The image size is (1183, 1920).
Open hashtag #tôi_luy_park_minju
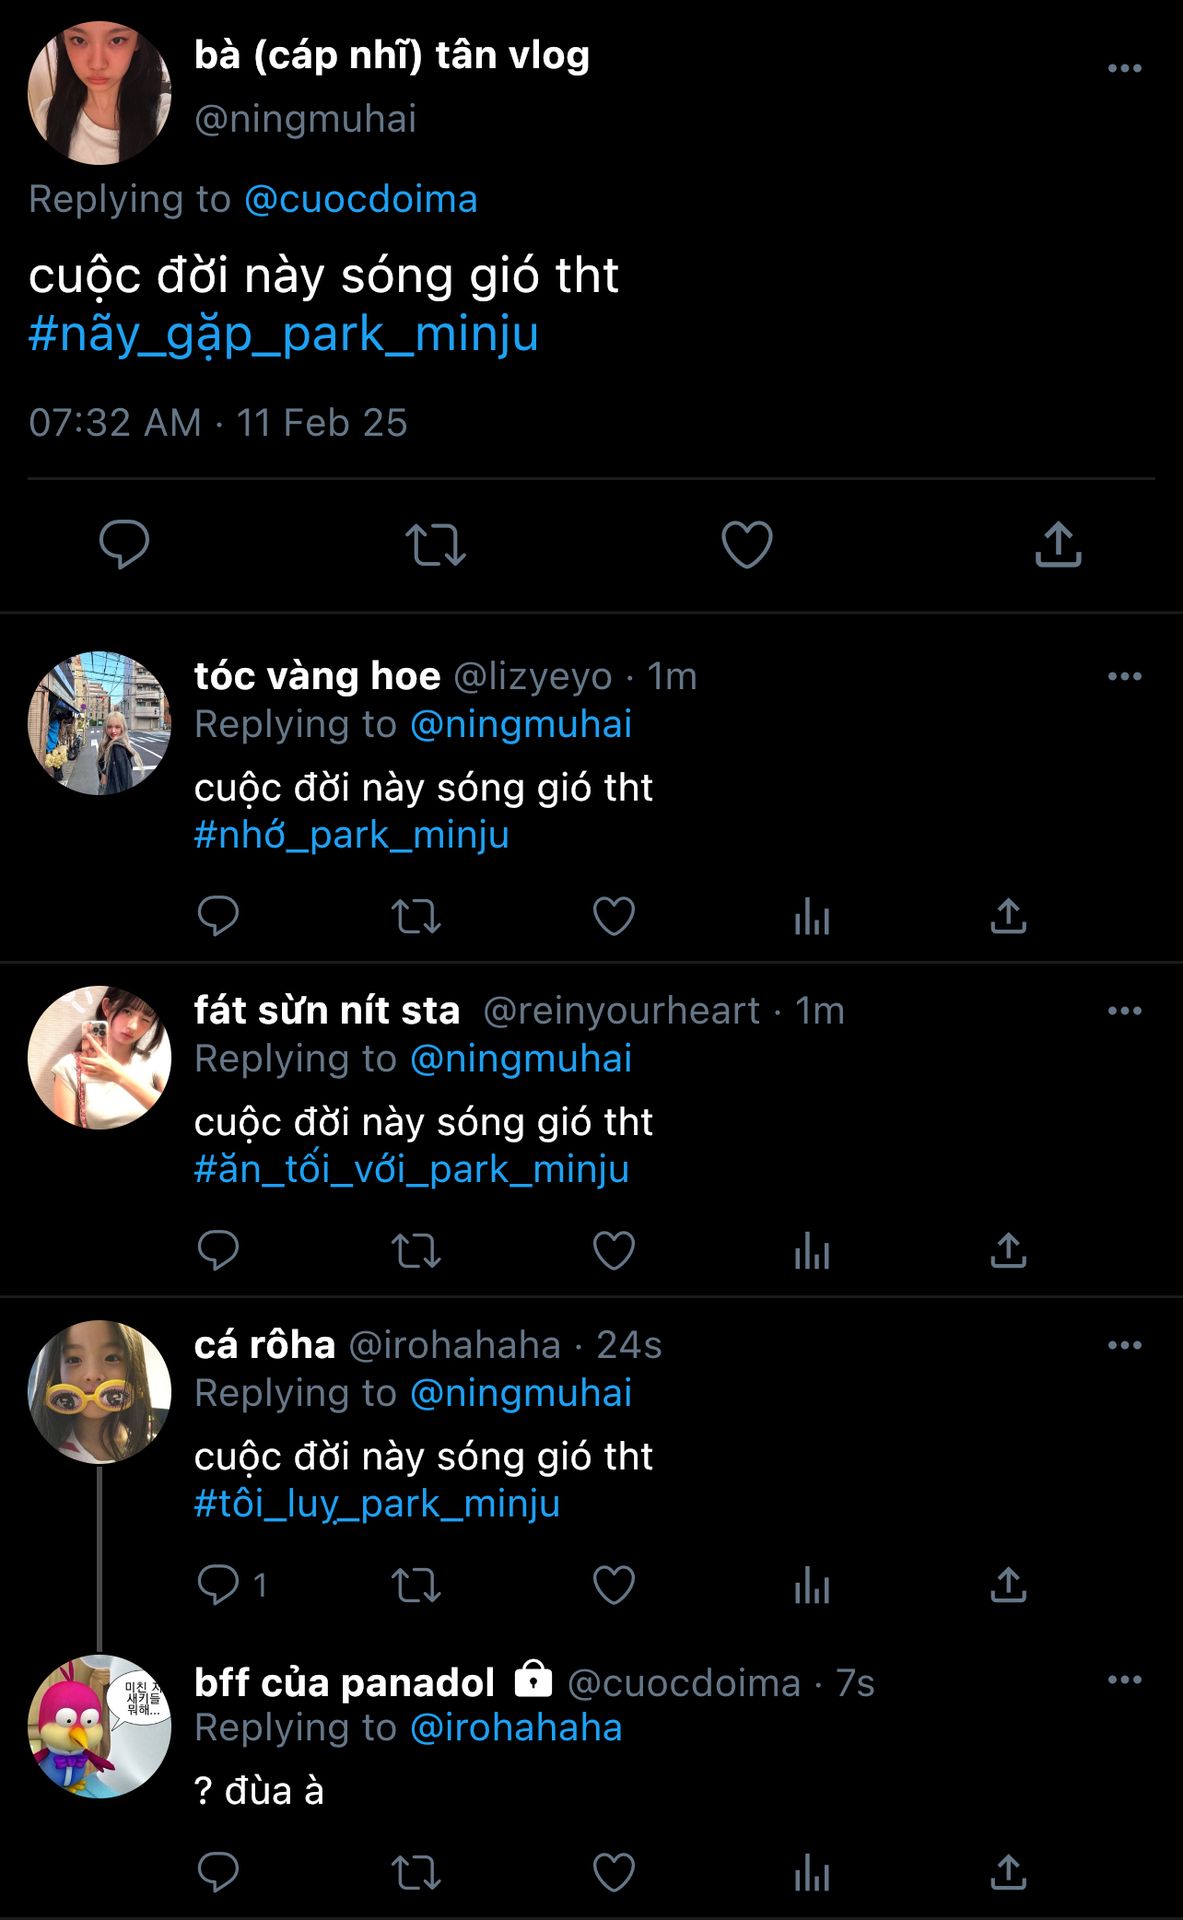tap(377, 1504)
